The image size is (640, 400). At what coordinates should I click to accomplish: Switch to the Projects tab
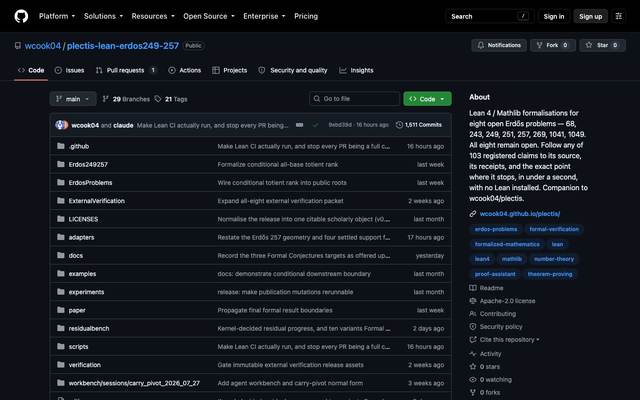point(229,70)
